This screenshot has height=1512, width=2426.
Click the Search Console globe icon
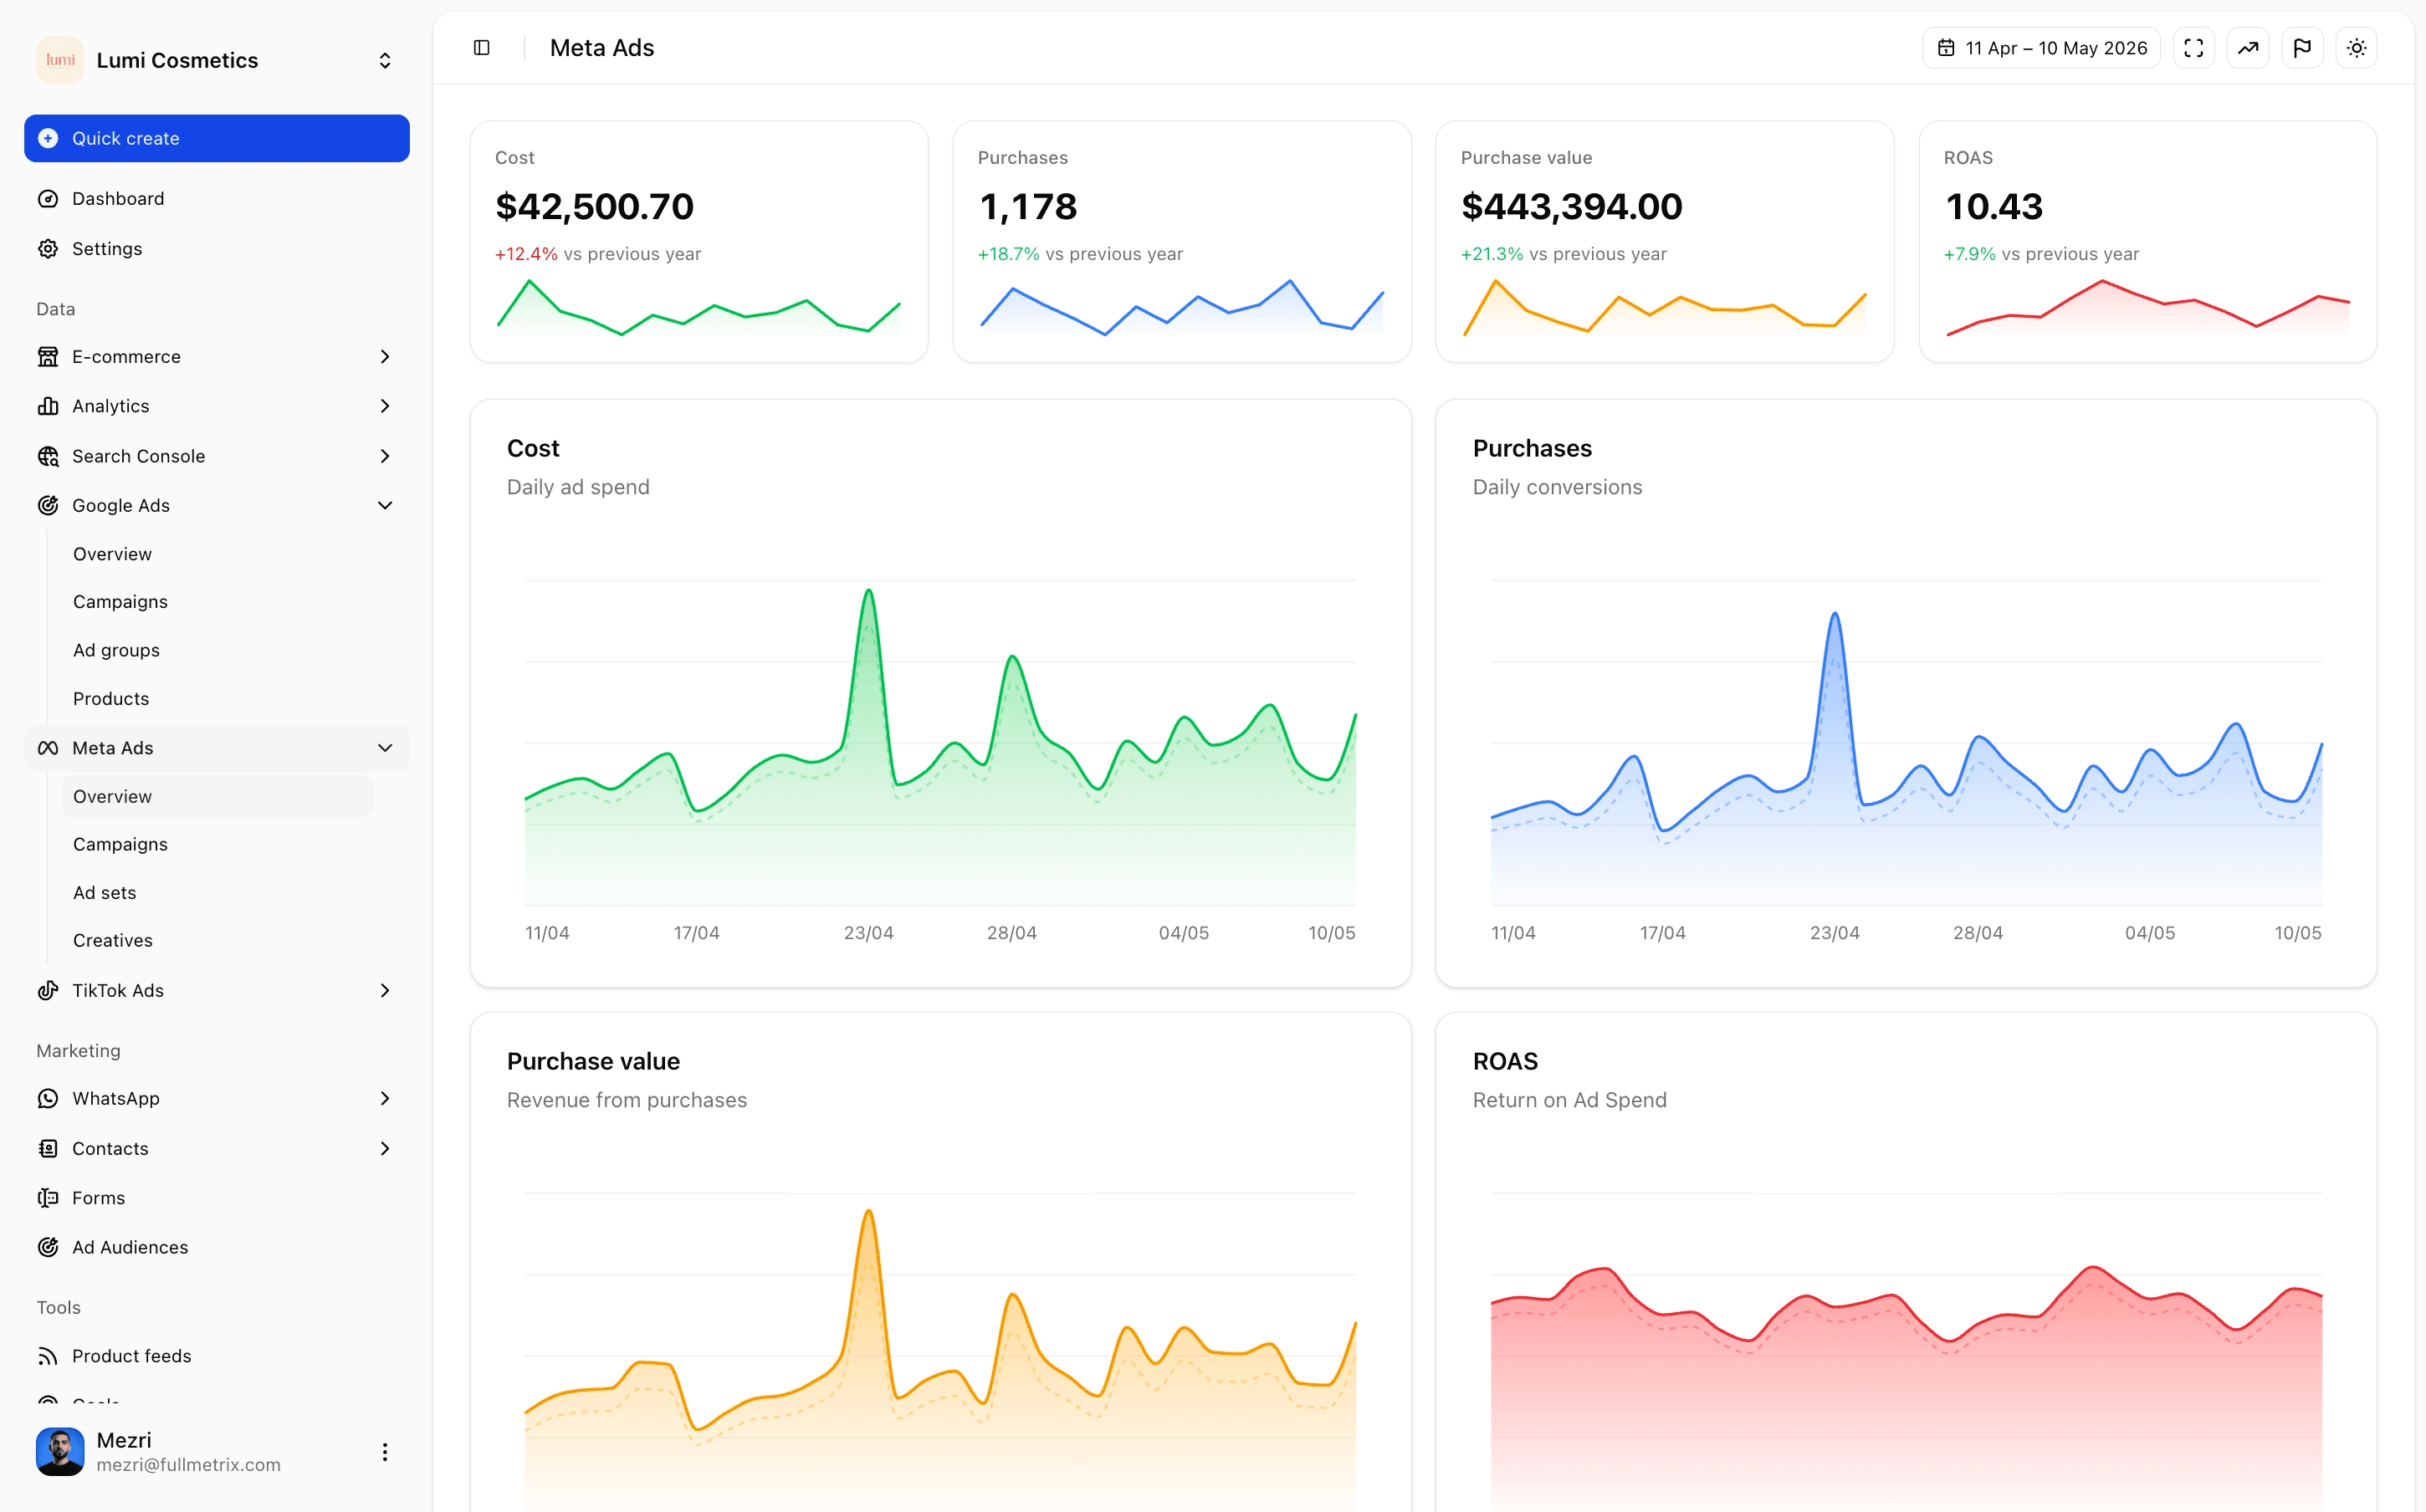[48, 456]
